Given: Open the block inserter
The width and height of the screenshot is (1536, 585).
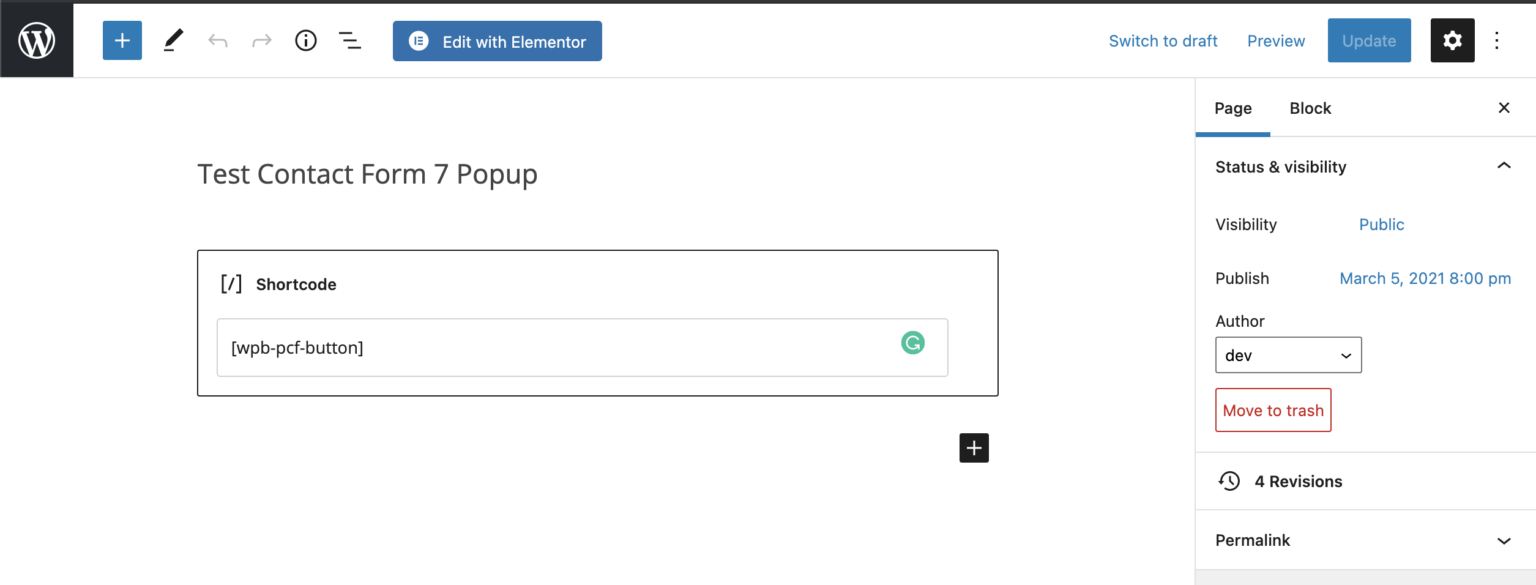Looking at the screenshot, I should pyautogui.click(x=122, y=40).
